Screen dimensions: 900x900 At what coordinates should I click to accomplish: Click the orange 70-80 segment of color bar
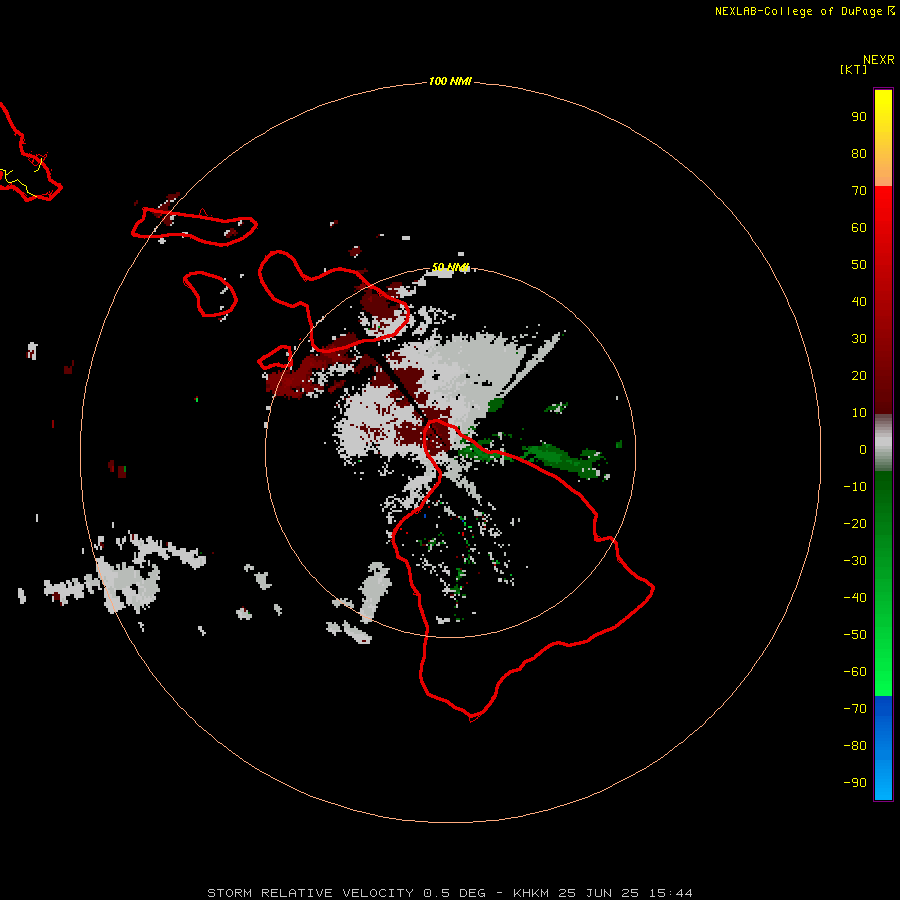[x=883, y=170]
